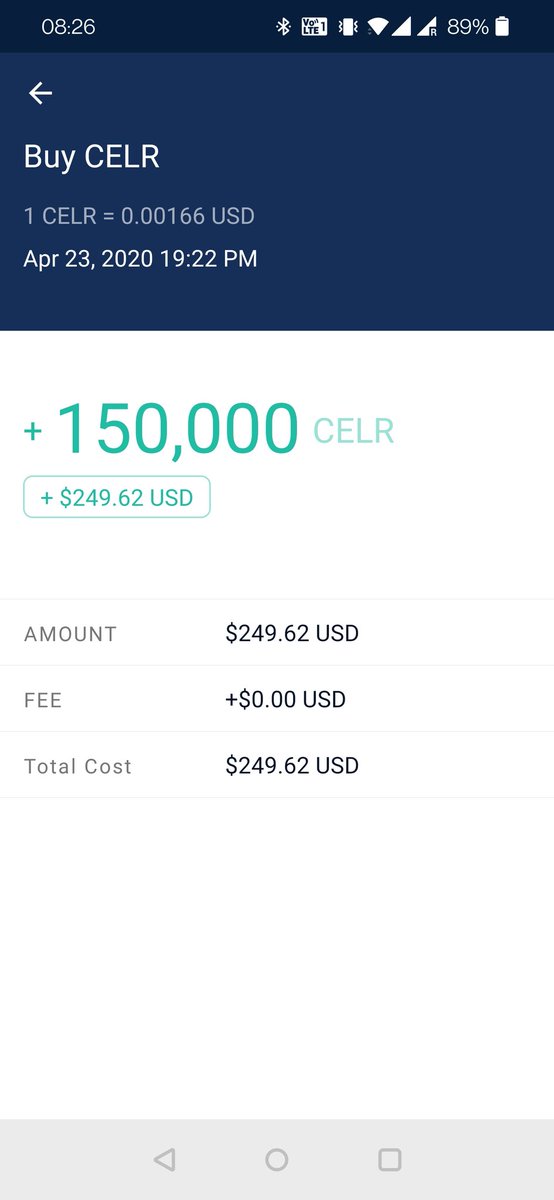The width and height of the screenshot is (554, 1200).
Task: Tap the VoLTE status bar icon
Action: coord(314,27)
